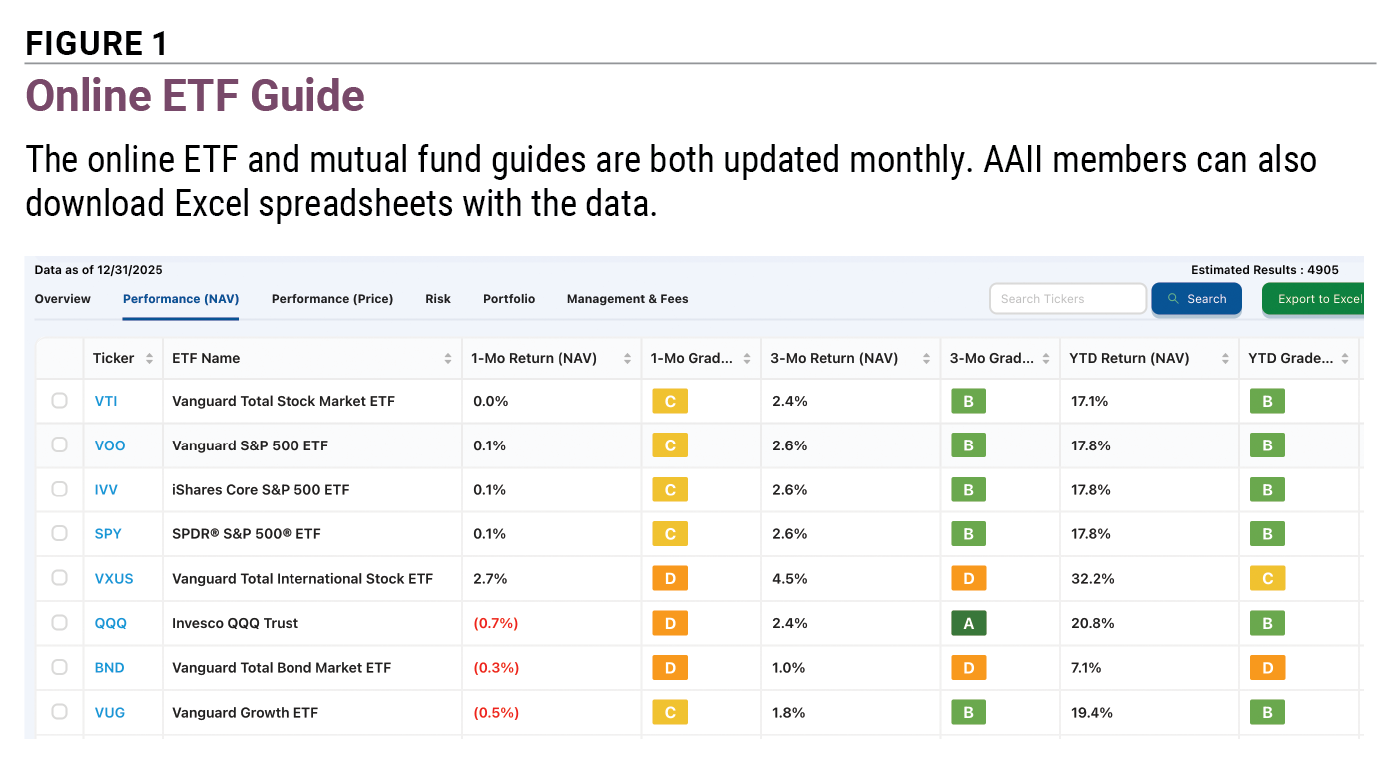The image size is (1399, 765).
Task: Open the Management & Fees tab
Action: pos(627,299)
